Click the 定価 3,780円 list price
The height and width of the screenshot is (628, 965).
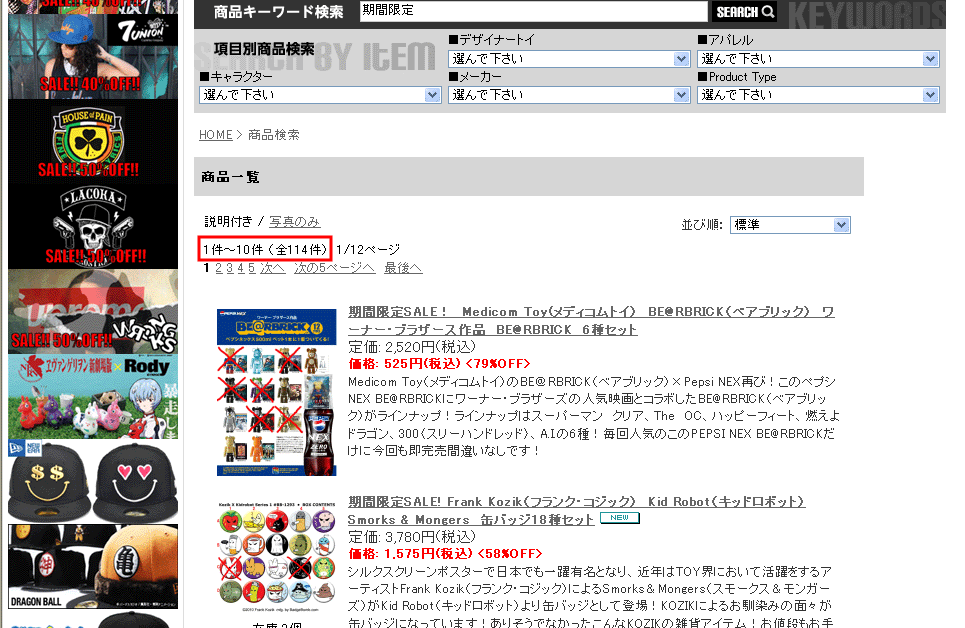[x=412, y=537]
